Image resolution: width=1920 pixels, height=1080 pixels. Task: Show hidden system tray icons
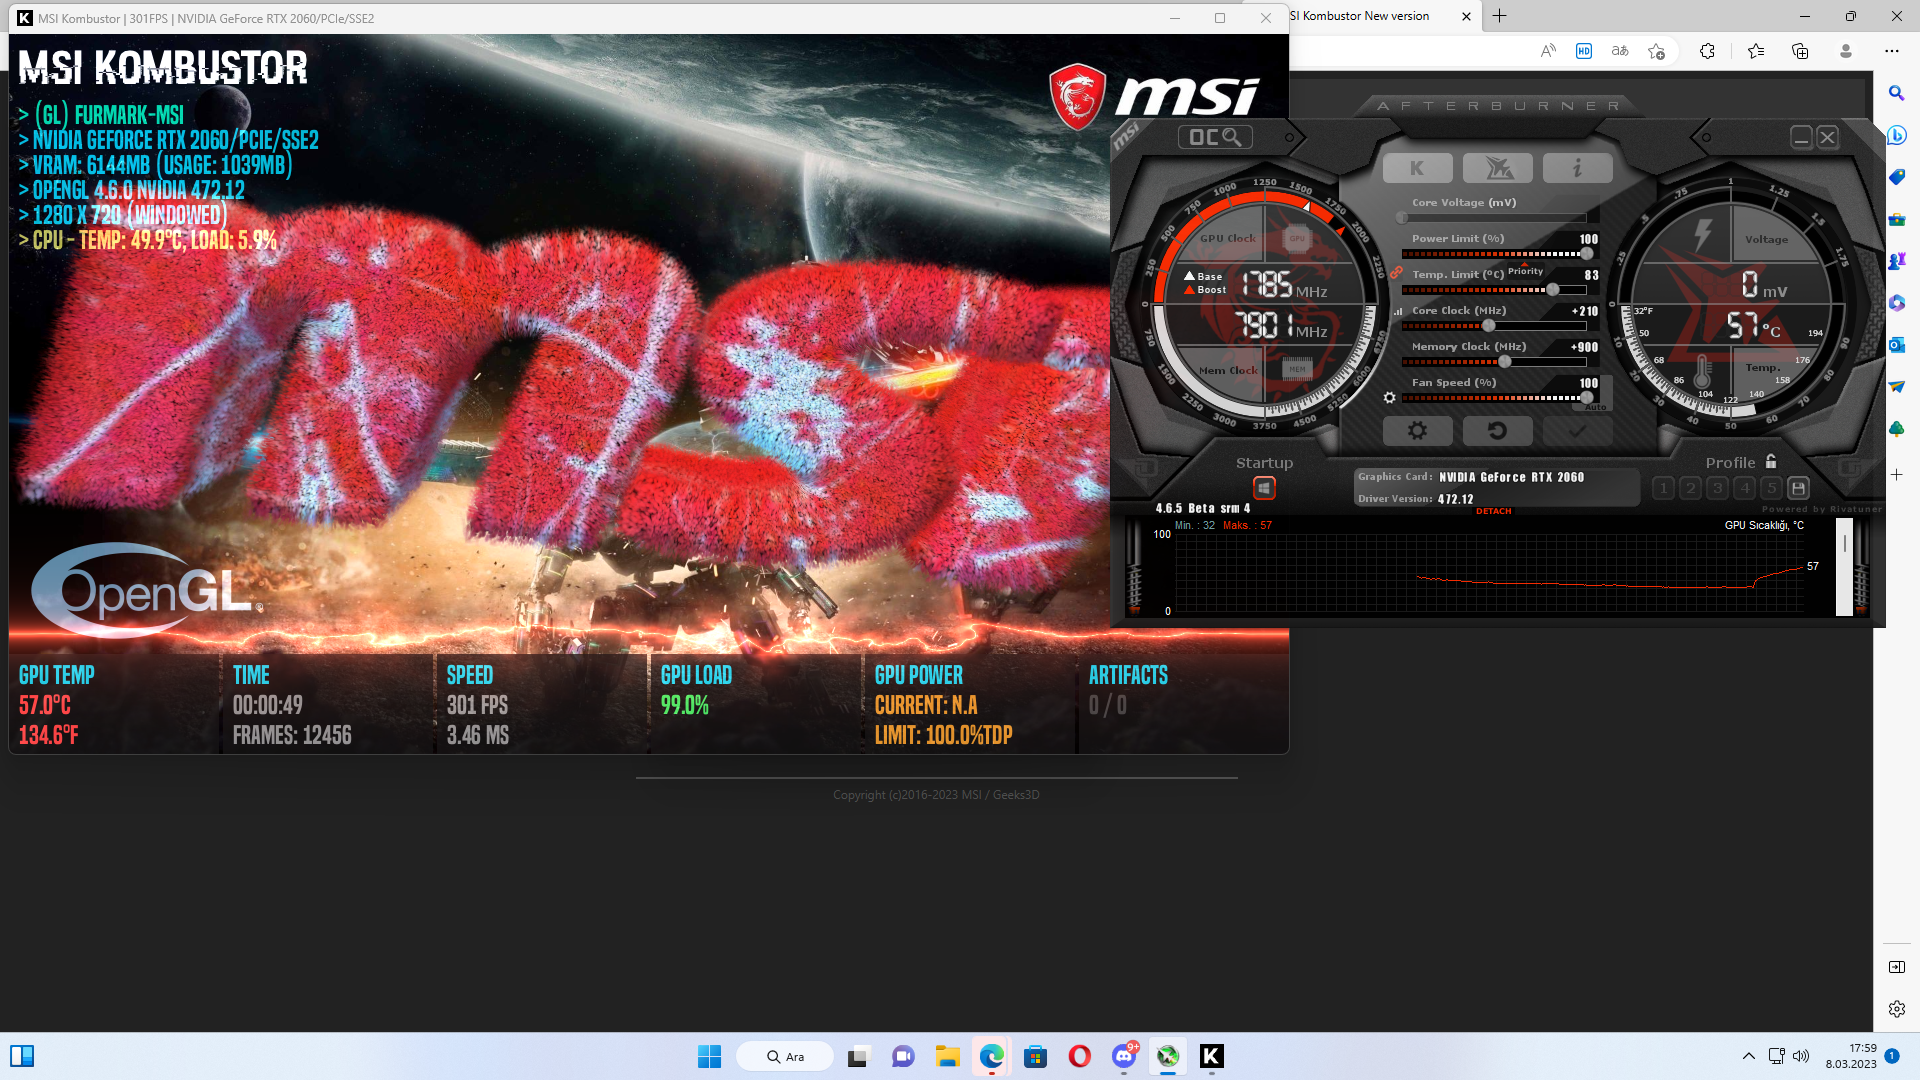[x=1748, y=1056]
